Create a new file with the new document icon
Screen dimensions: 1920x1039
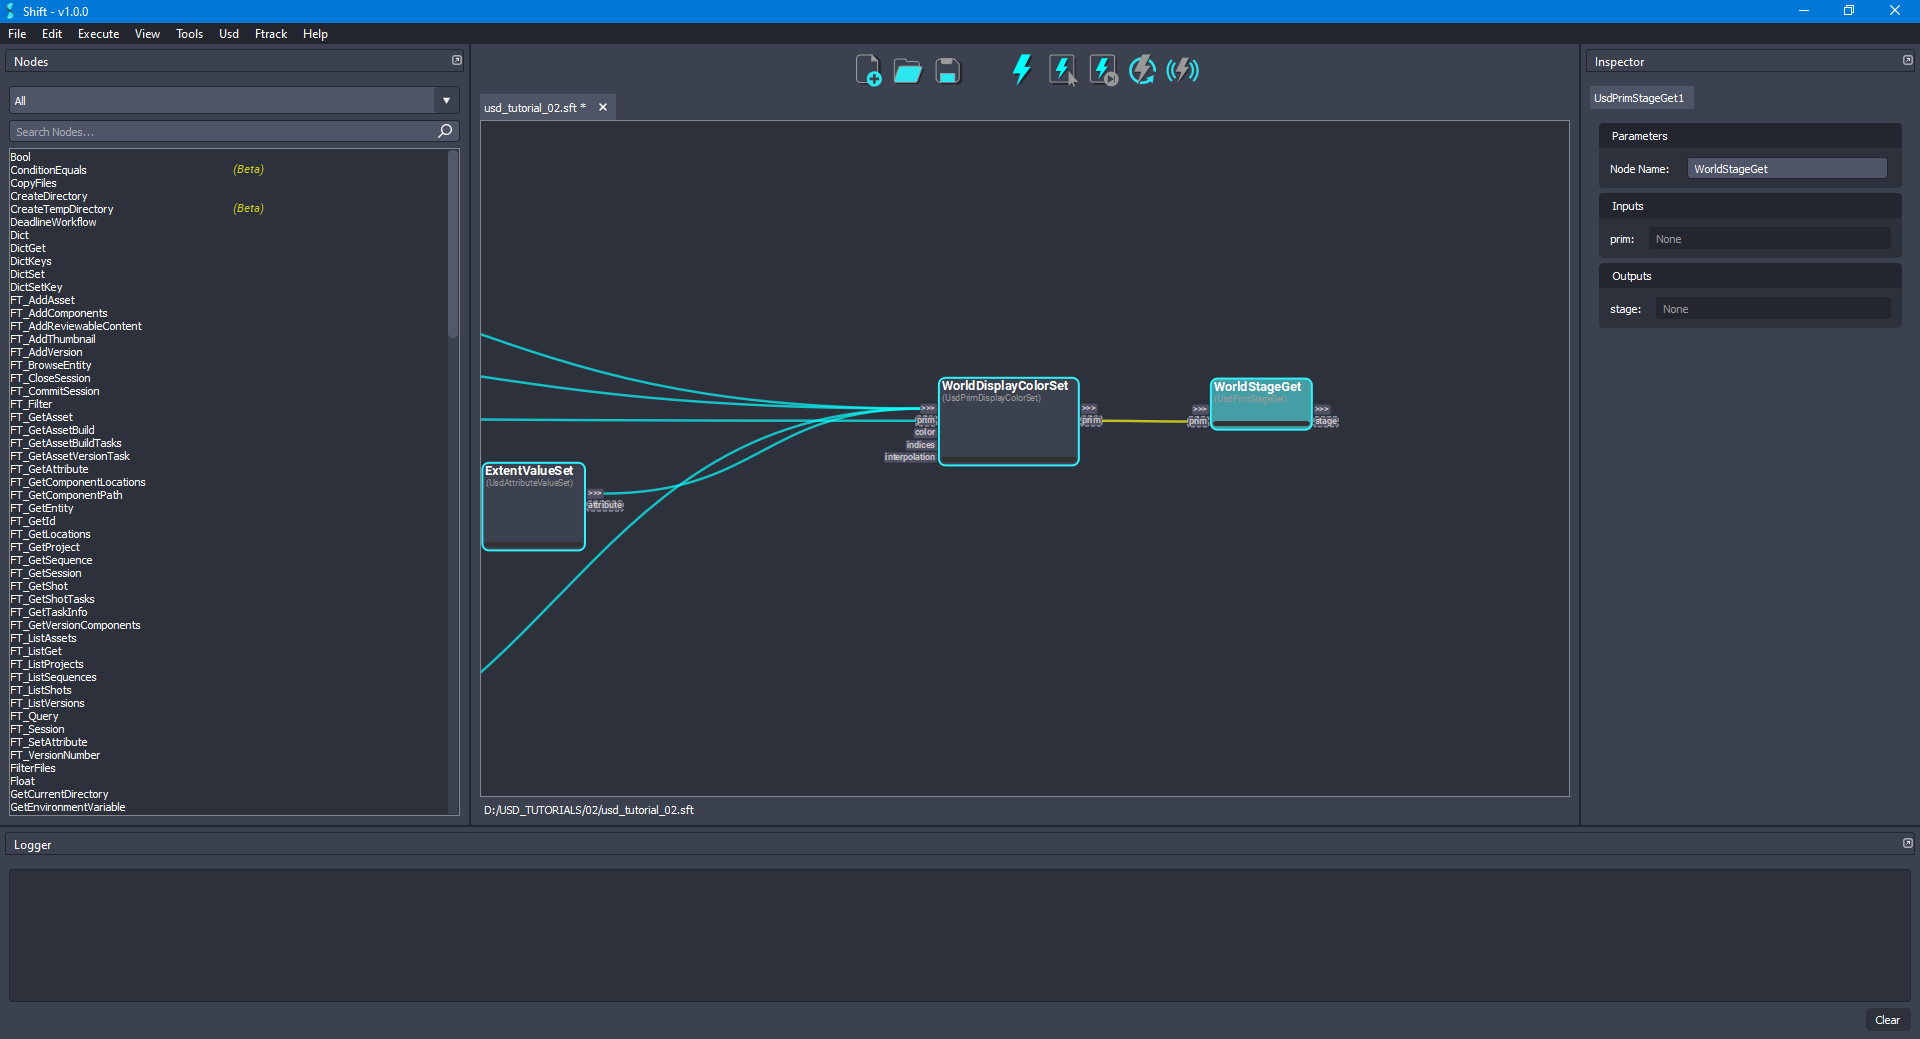pyautogui.click(x=868, y=70)
